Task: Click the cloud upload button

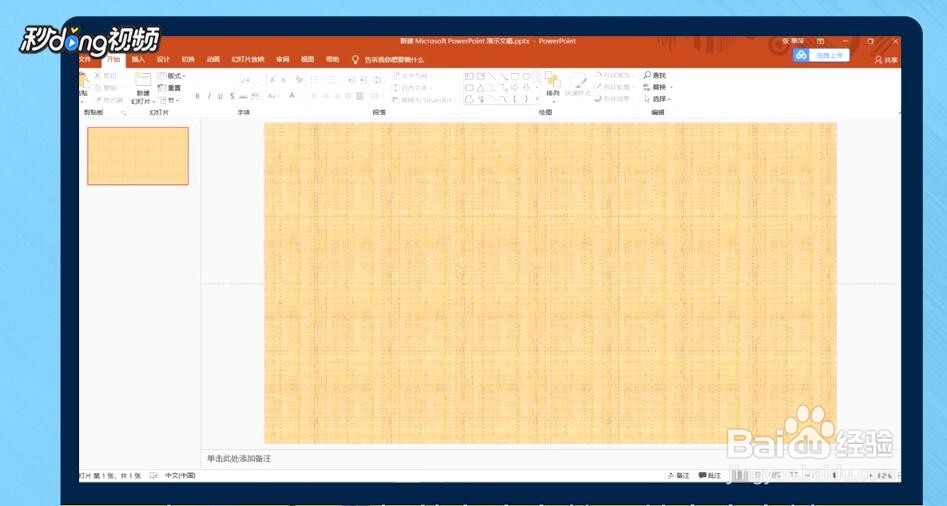Action: click(821, 55)
